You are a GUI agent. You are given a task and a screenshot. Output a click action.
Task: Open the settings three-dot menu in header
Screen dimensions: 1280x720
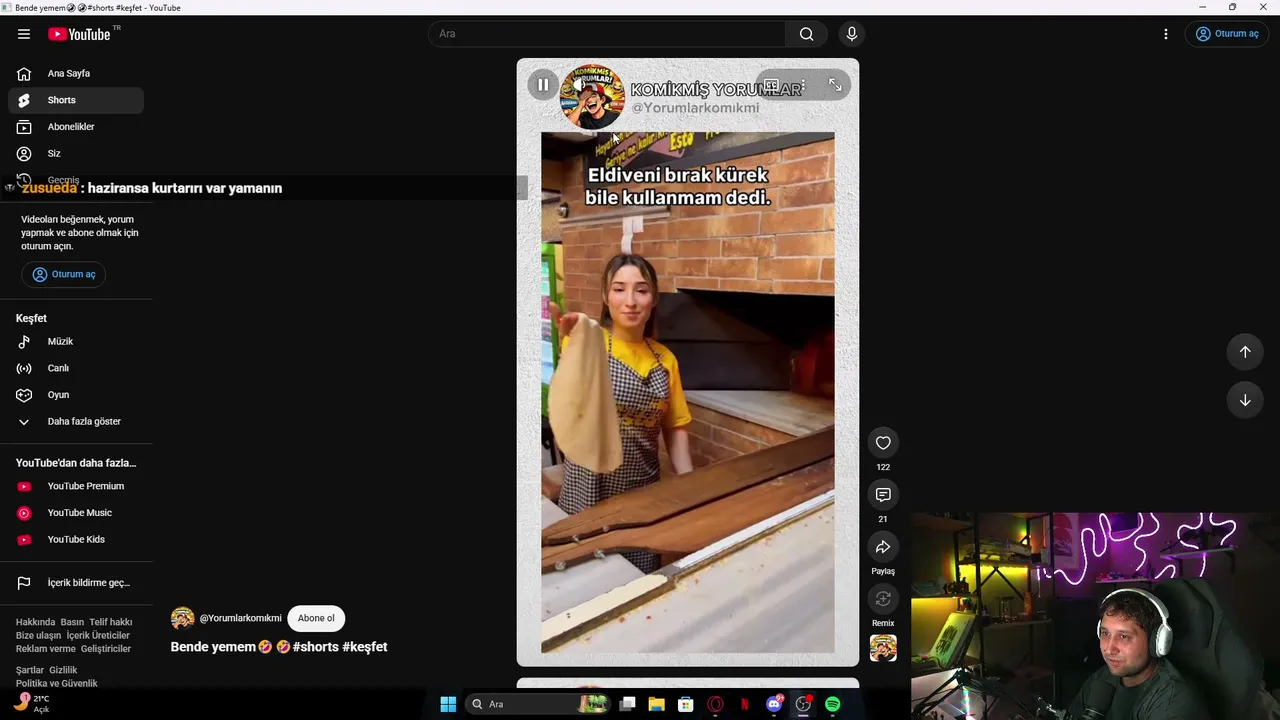(x=1165, y=34)
